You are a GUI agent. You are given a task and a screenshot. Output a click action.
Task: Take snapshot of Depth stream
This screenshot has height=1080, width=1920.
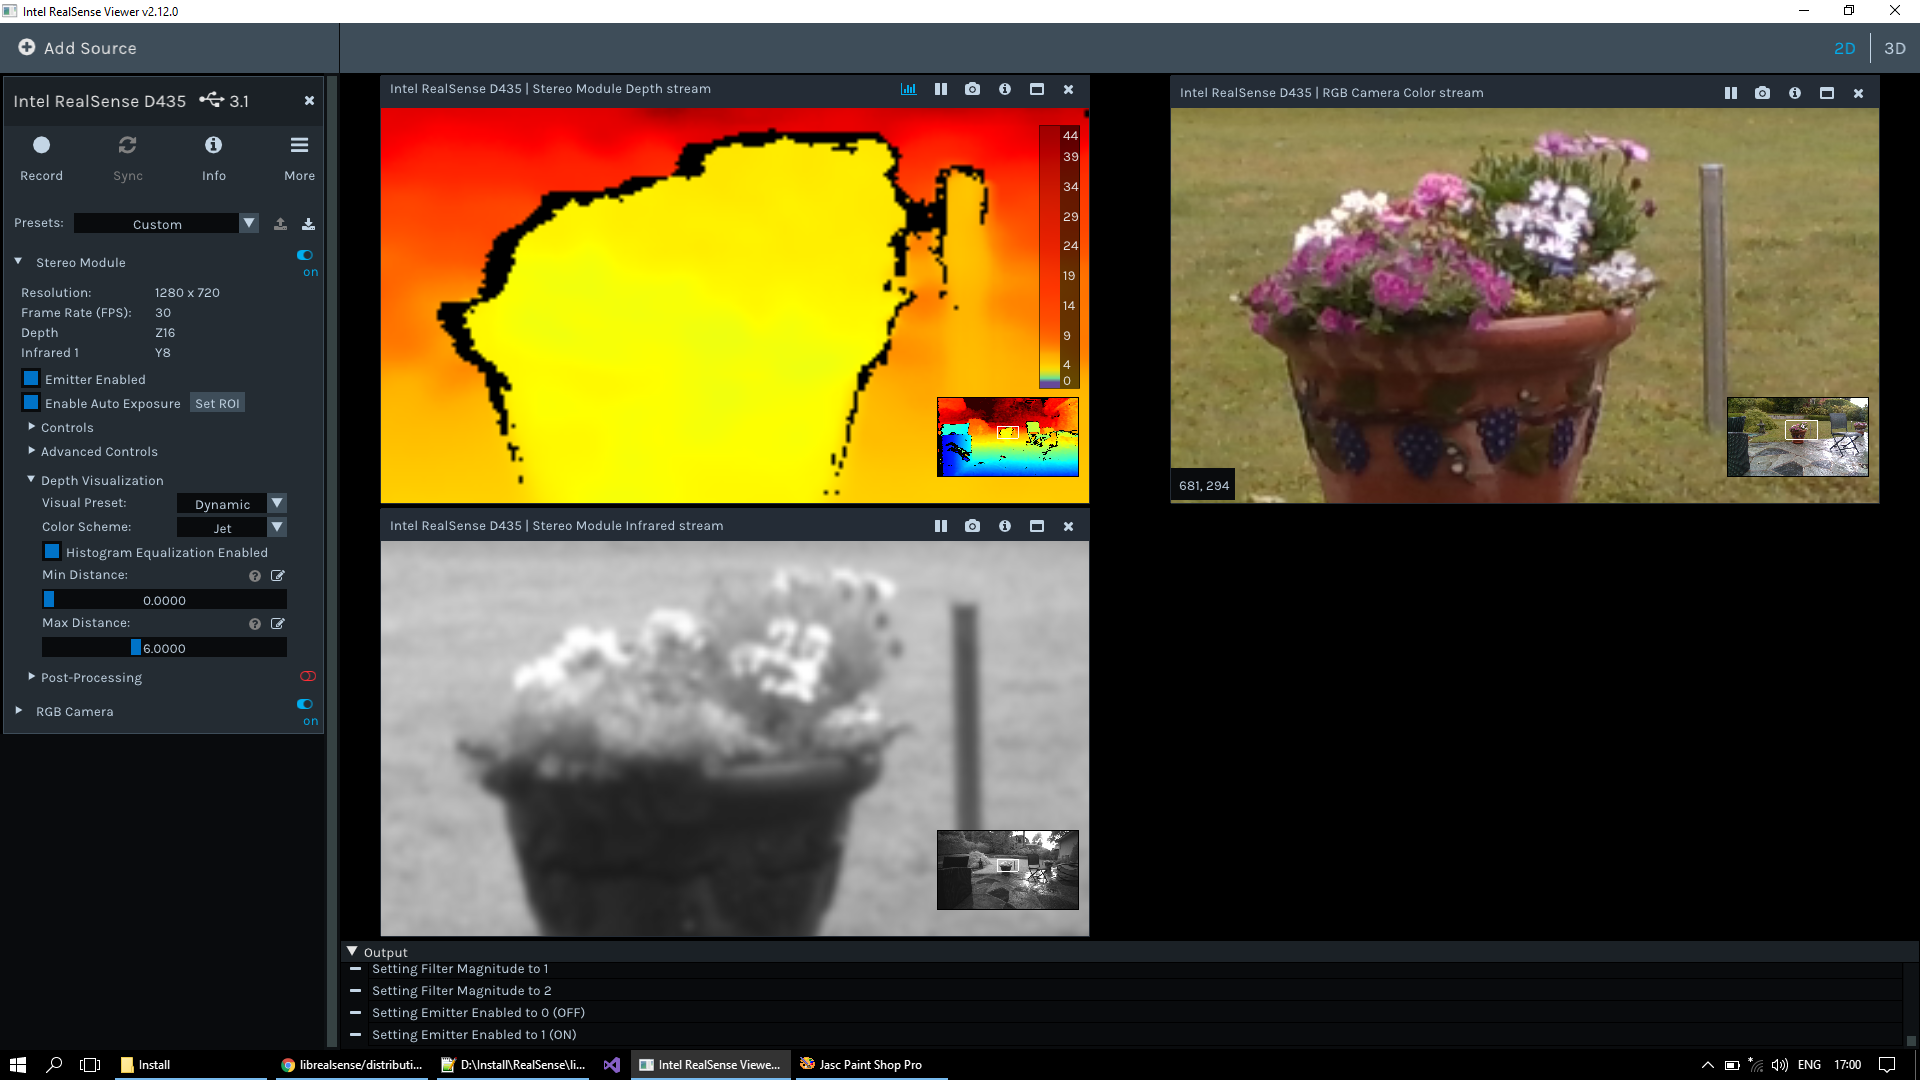pos(972,89)
